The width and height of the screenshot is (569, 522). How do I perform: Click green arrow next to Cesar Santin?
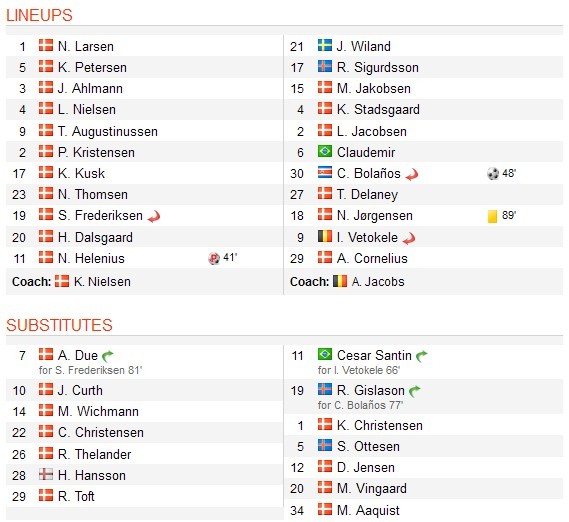tap(422, 356)
